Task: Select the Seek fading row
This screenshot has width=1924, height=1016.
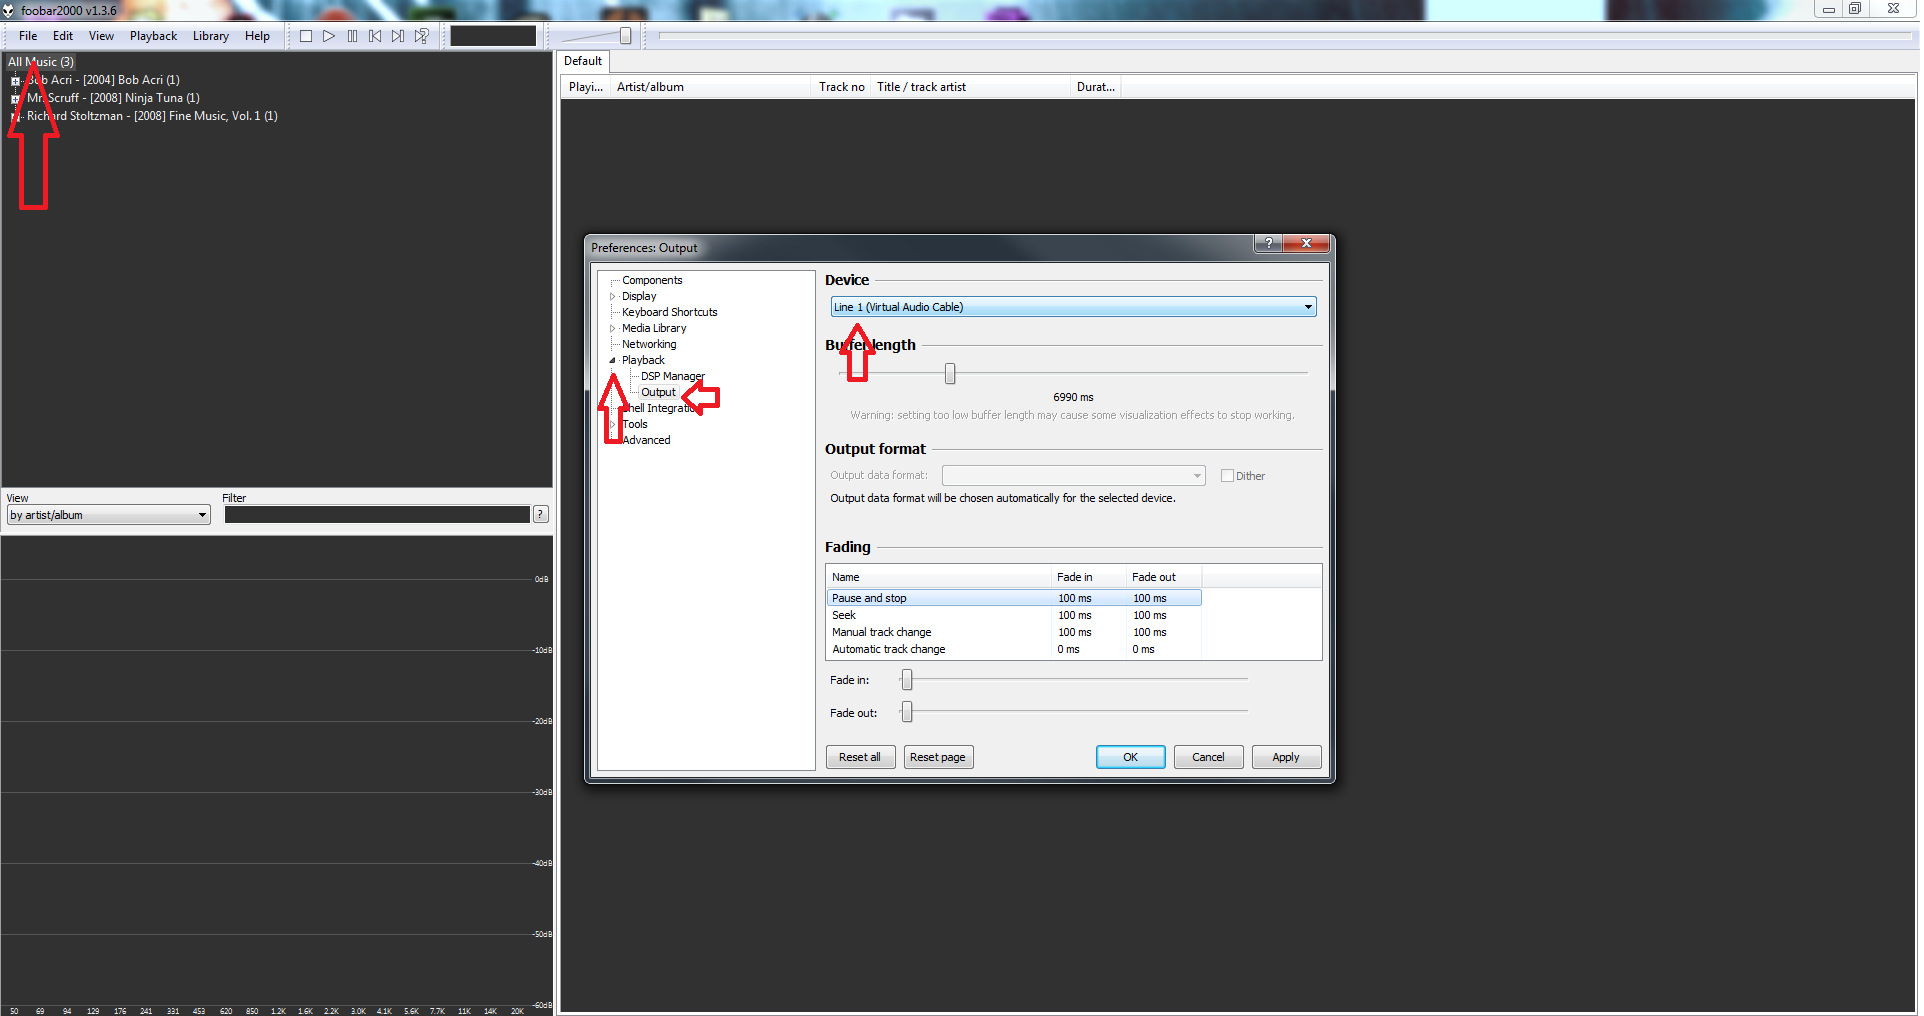Action: point(1014,615)
